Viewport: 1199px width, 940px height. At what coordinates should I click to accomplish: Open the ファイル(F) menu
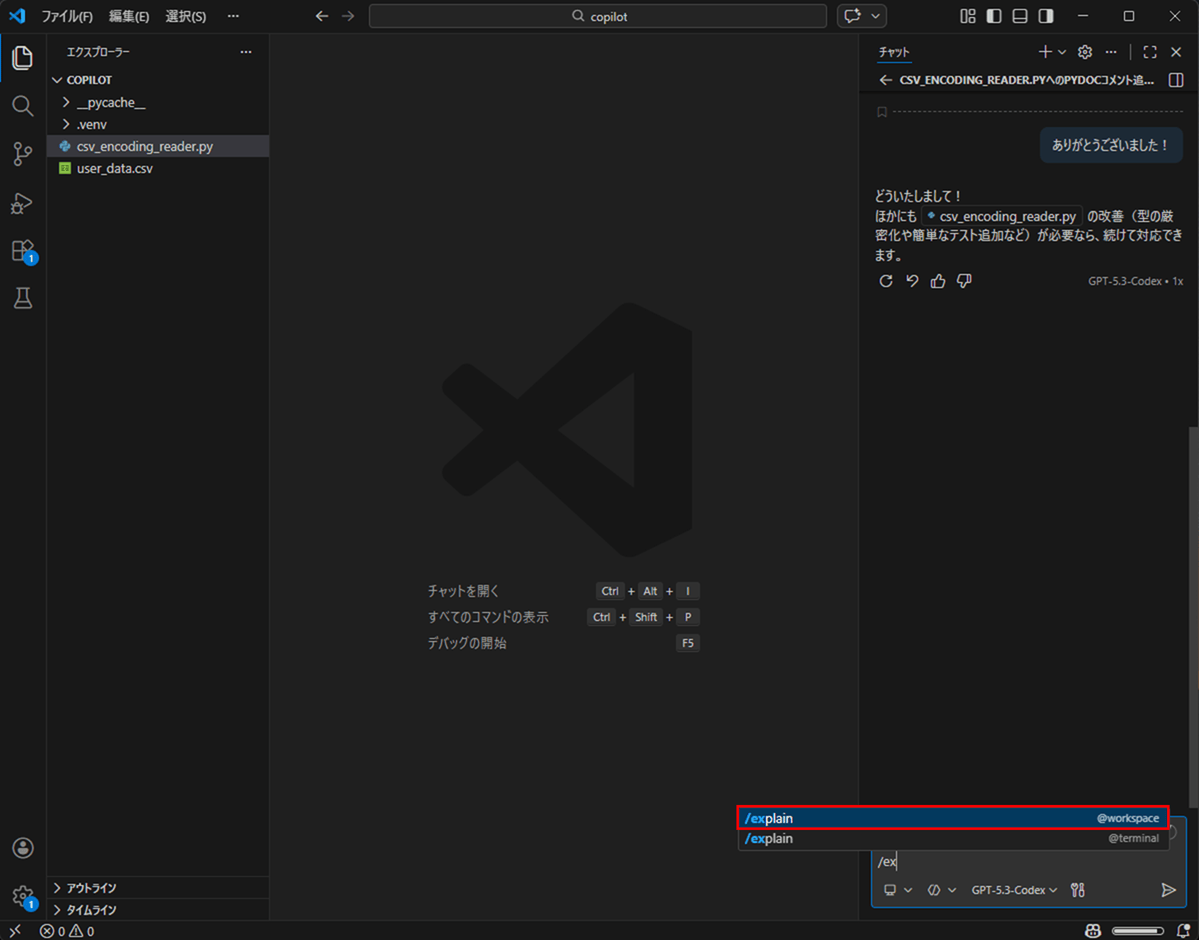[65, 16]
